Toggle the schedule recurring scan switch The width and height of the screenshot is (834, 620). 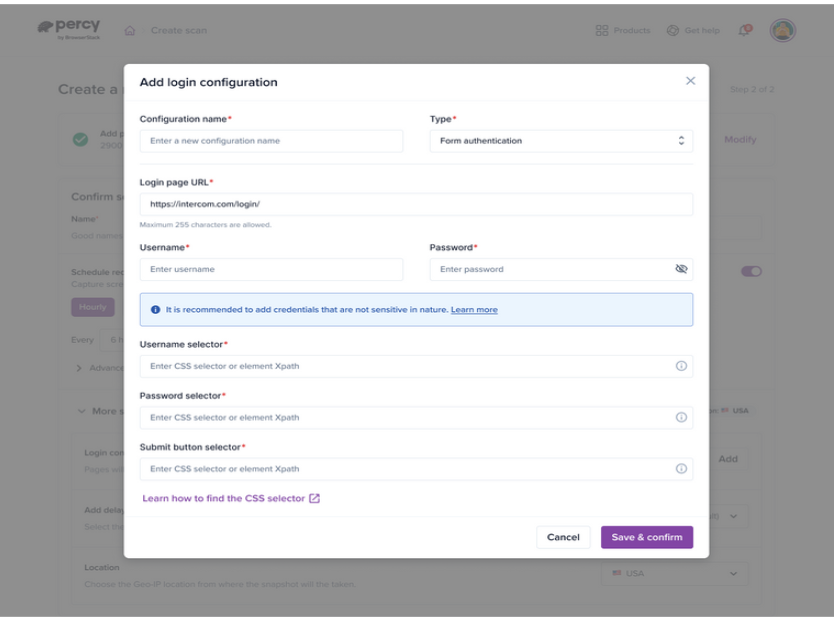751,271
